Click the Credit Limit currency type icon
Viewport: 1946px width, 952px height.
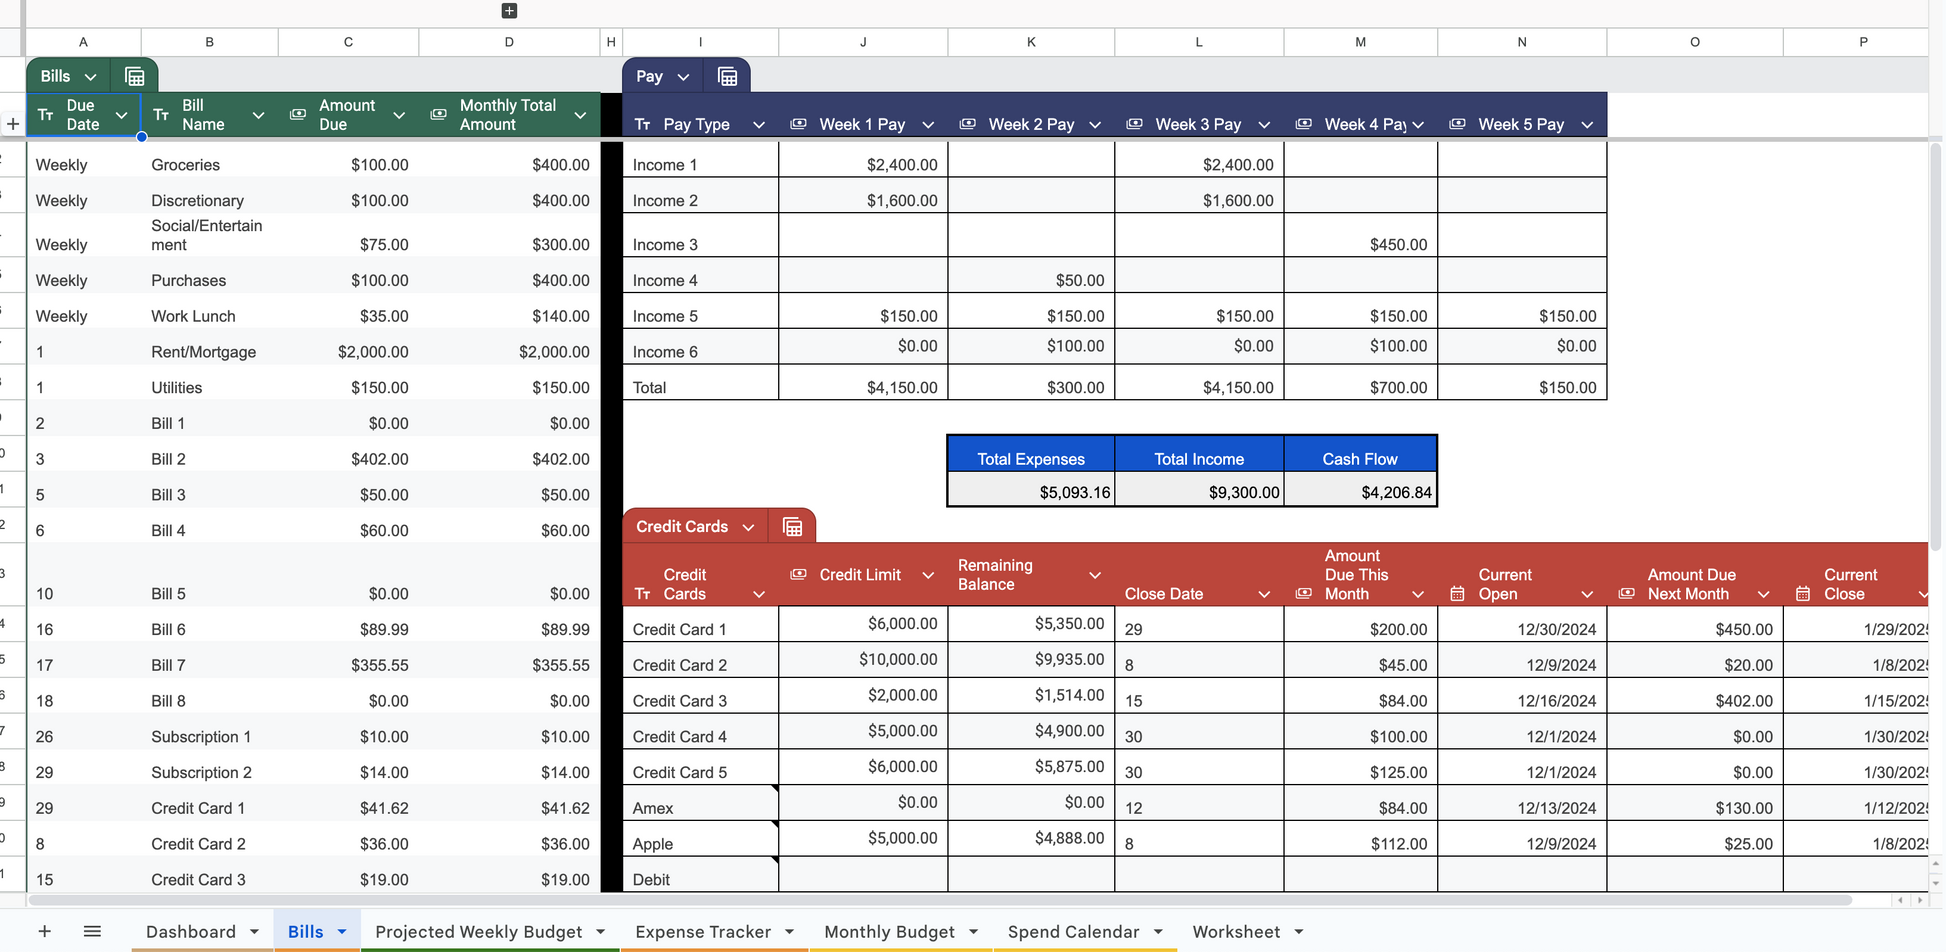click(798, 575)
